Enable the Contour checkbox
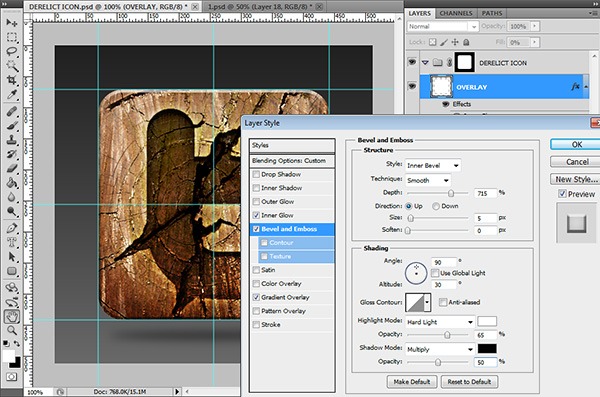Viewport: 600px width, 397px height. click(x=264, y=243)
